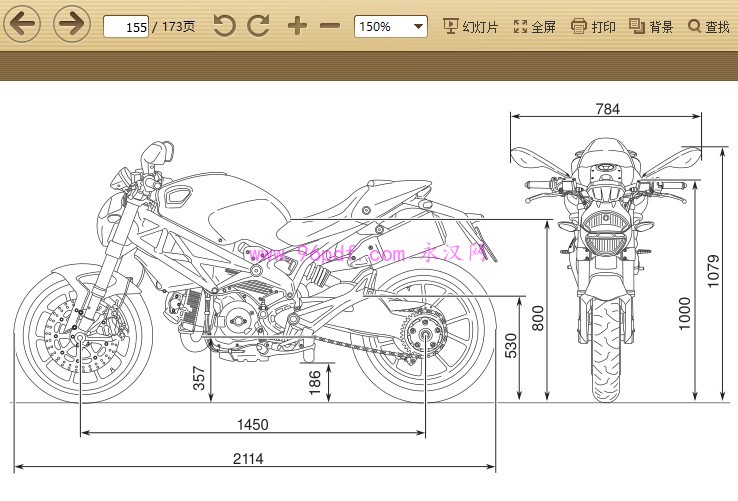
Task: Enter fullscreen mode (全屏)
Action: (x=534, y=26)
